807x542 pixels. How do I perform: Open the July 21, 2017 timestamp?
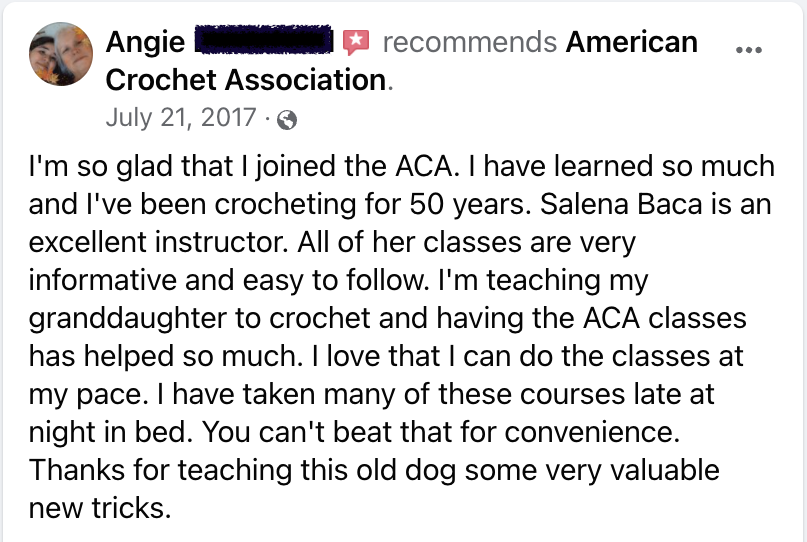pos(181,117)
